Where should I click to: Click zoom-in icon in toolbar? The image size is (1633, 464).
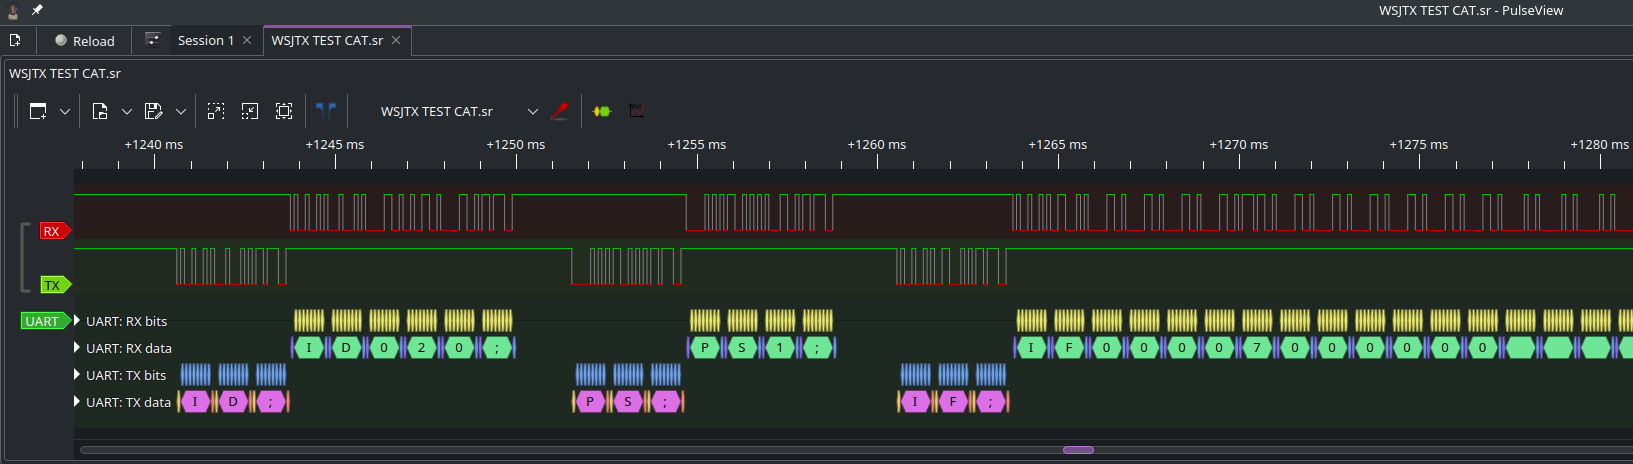coord(216,111)
